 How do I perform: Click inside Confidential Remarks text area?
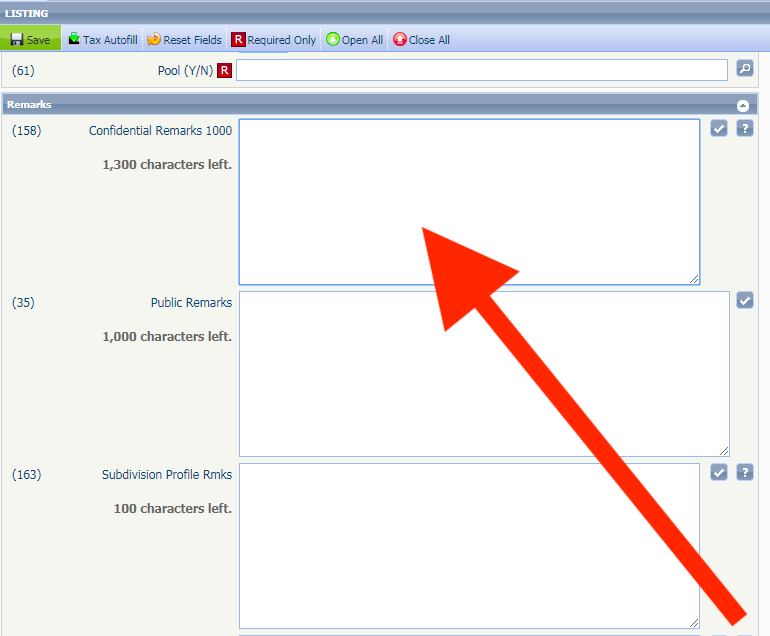click(469, 202)
